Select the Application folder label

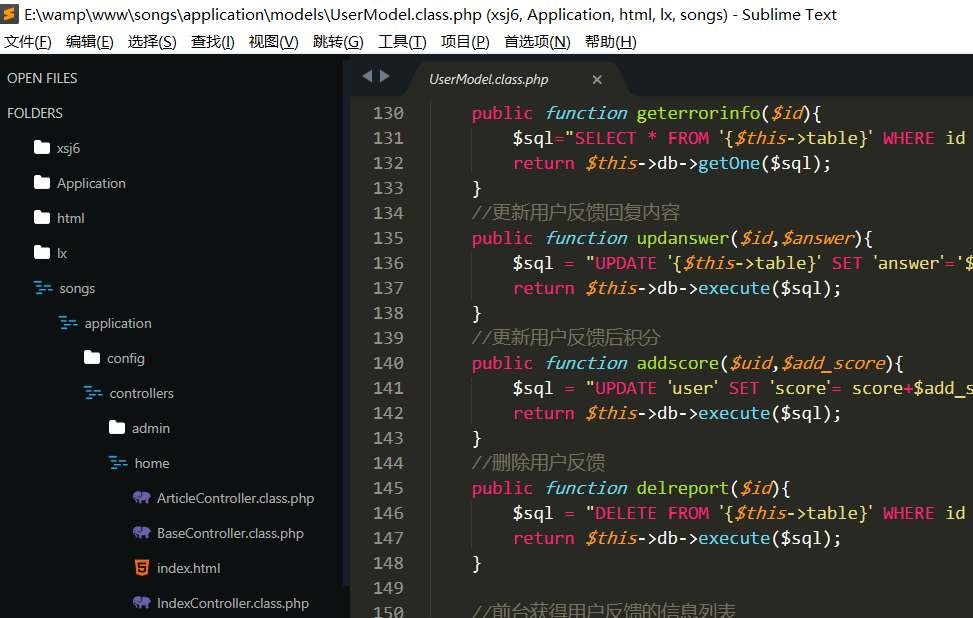[91, 183]
